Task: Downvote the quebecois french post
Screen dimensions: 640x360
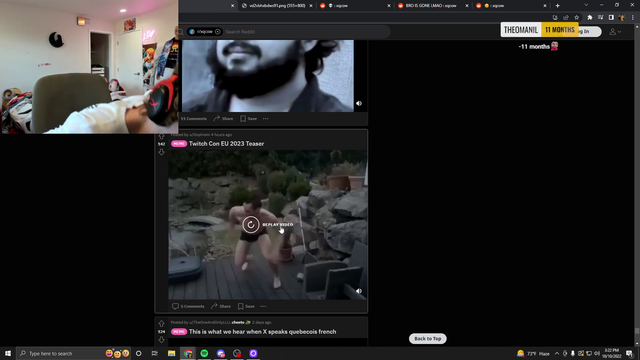Action: [162, 340]
